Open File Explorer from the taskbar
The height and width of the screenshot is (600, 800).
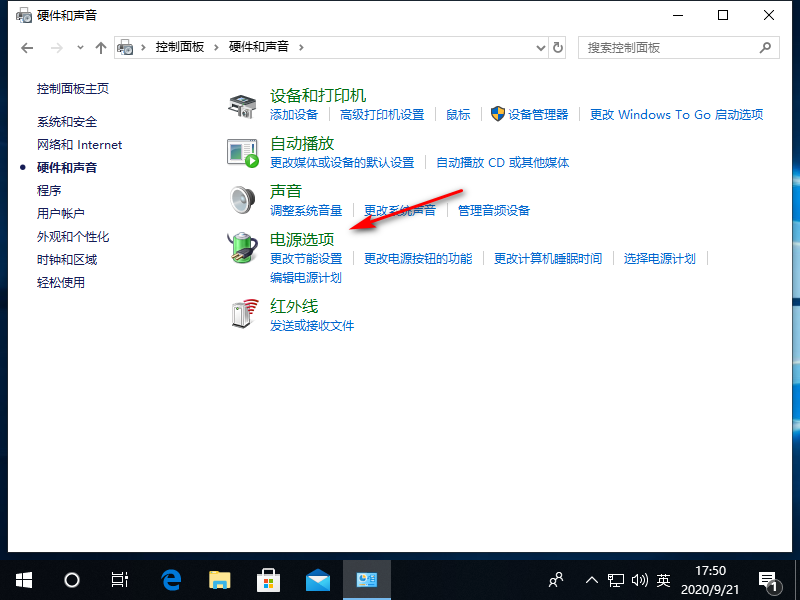click(x=220, y=579)
